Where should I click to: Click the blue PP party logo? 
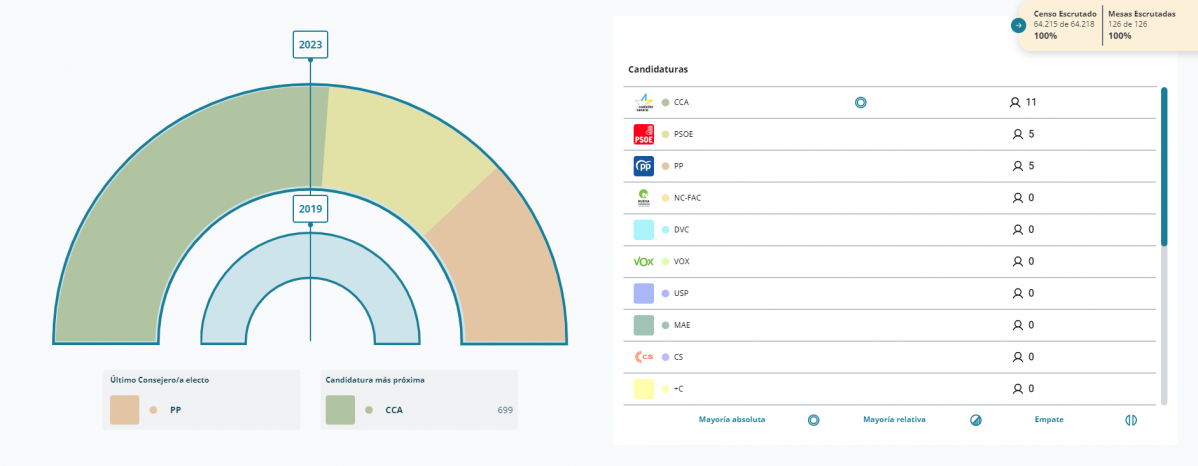(643, 166)
